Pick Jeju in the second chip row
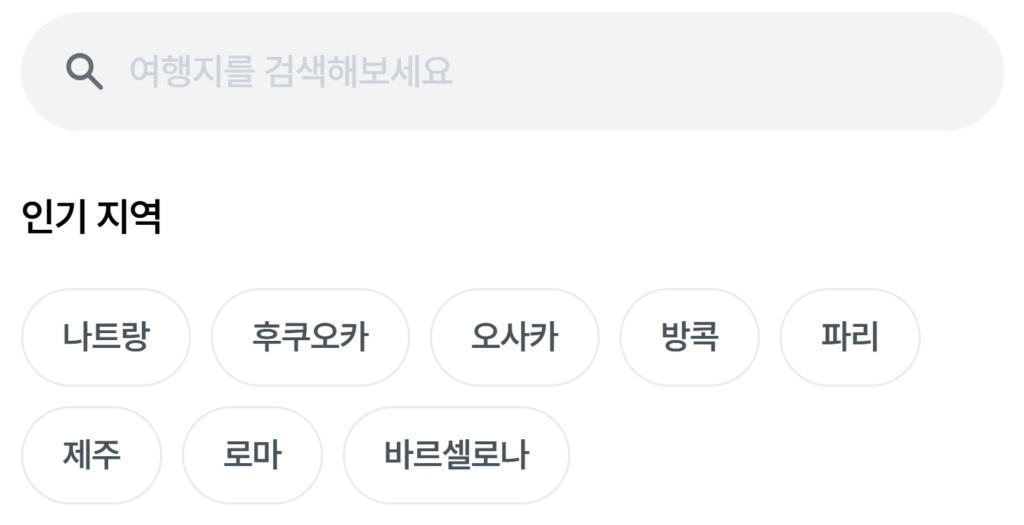Screen dimensions: 1024x525 91,455
